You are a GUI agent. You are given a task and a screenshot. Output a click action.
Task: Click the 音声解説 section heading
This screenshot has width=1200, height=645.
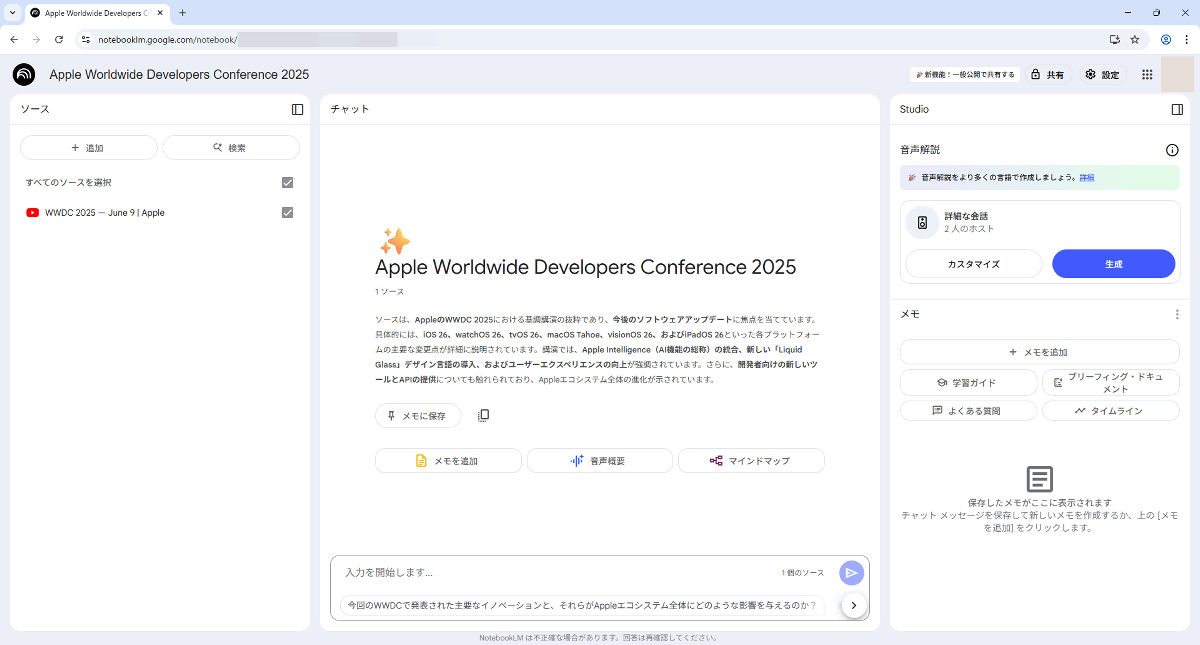[x=920, y=150]
